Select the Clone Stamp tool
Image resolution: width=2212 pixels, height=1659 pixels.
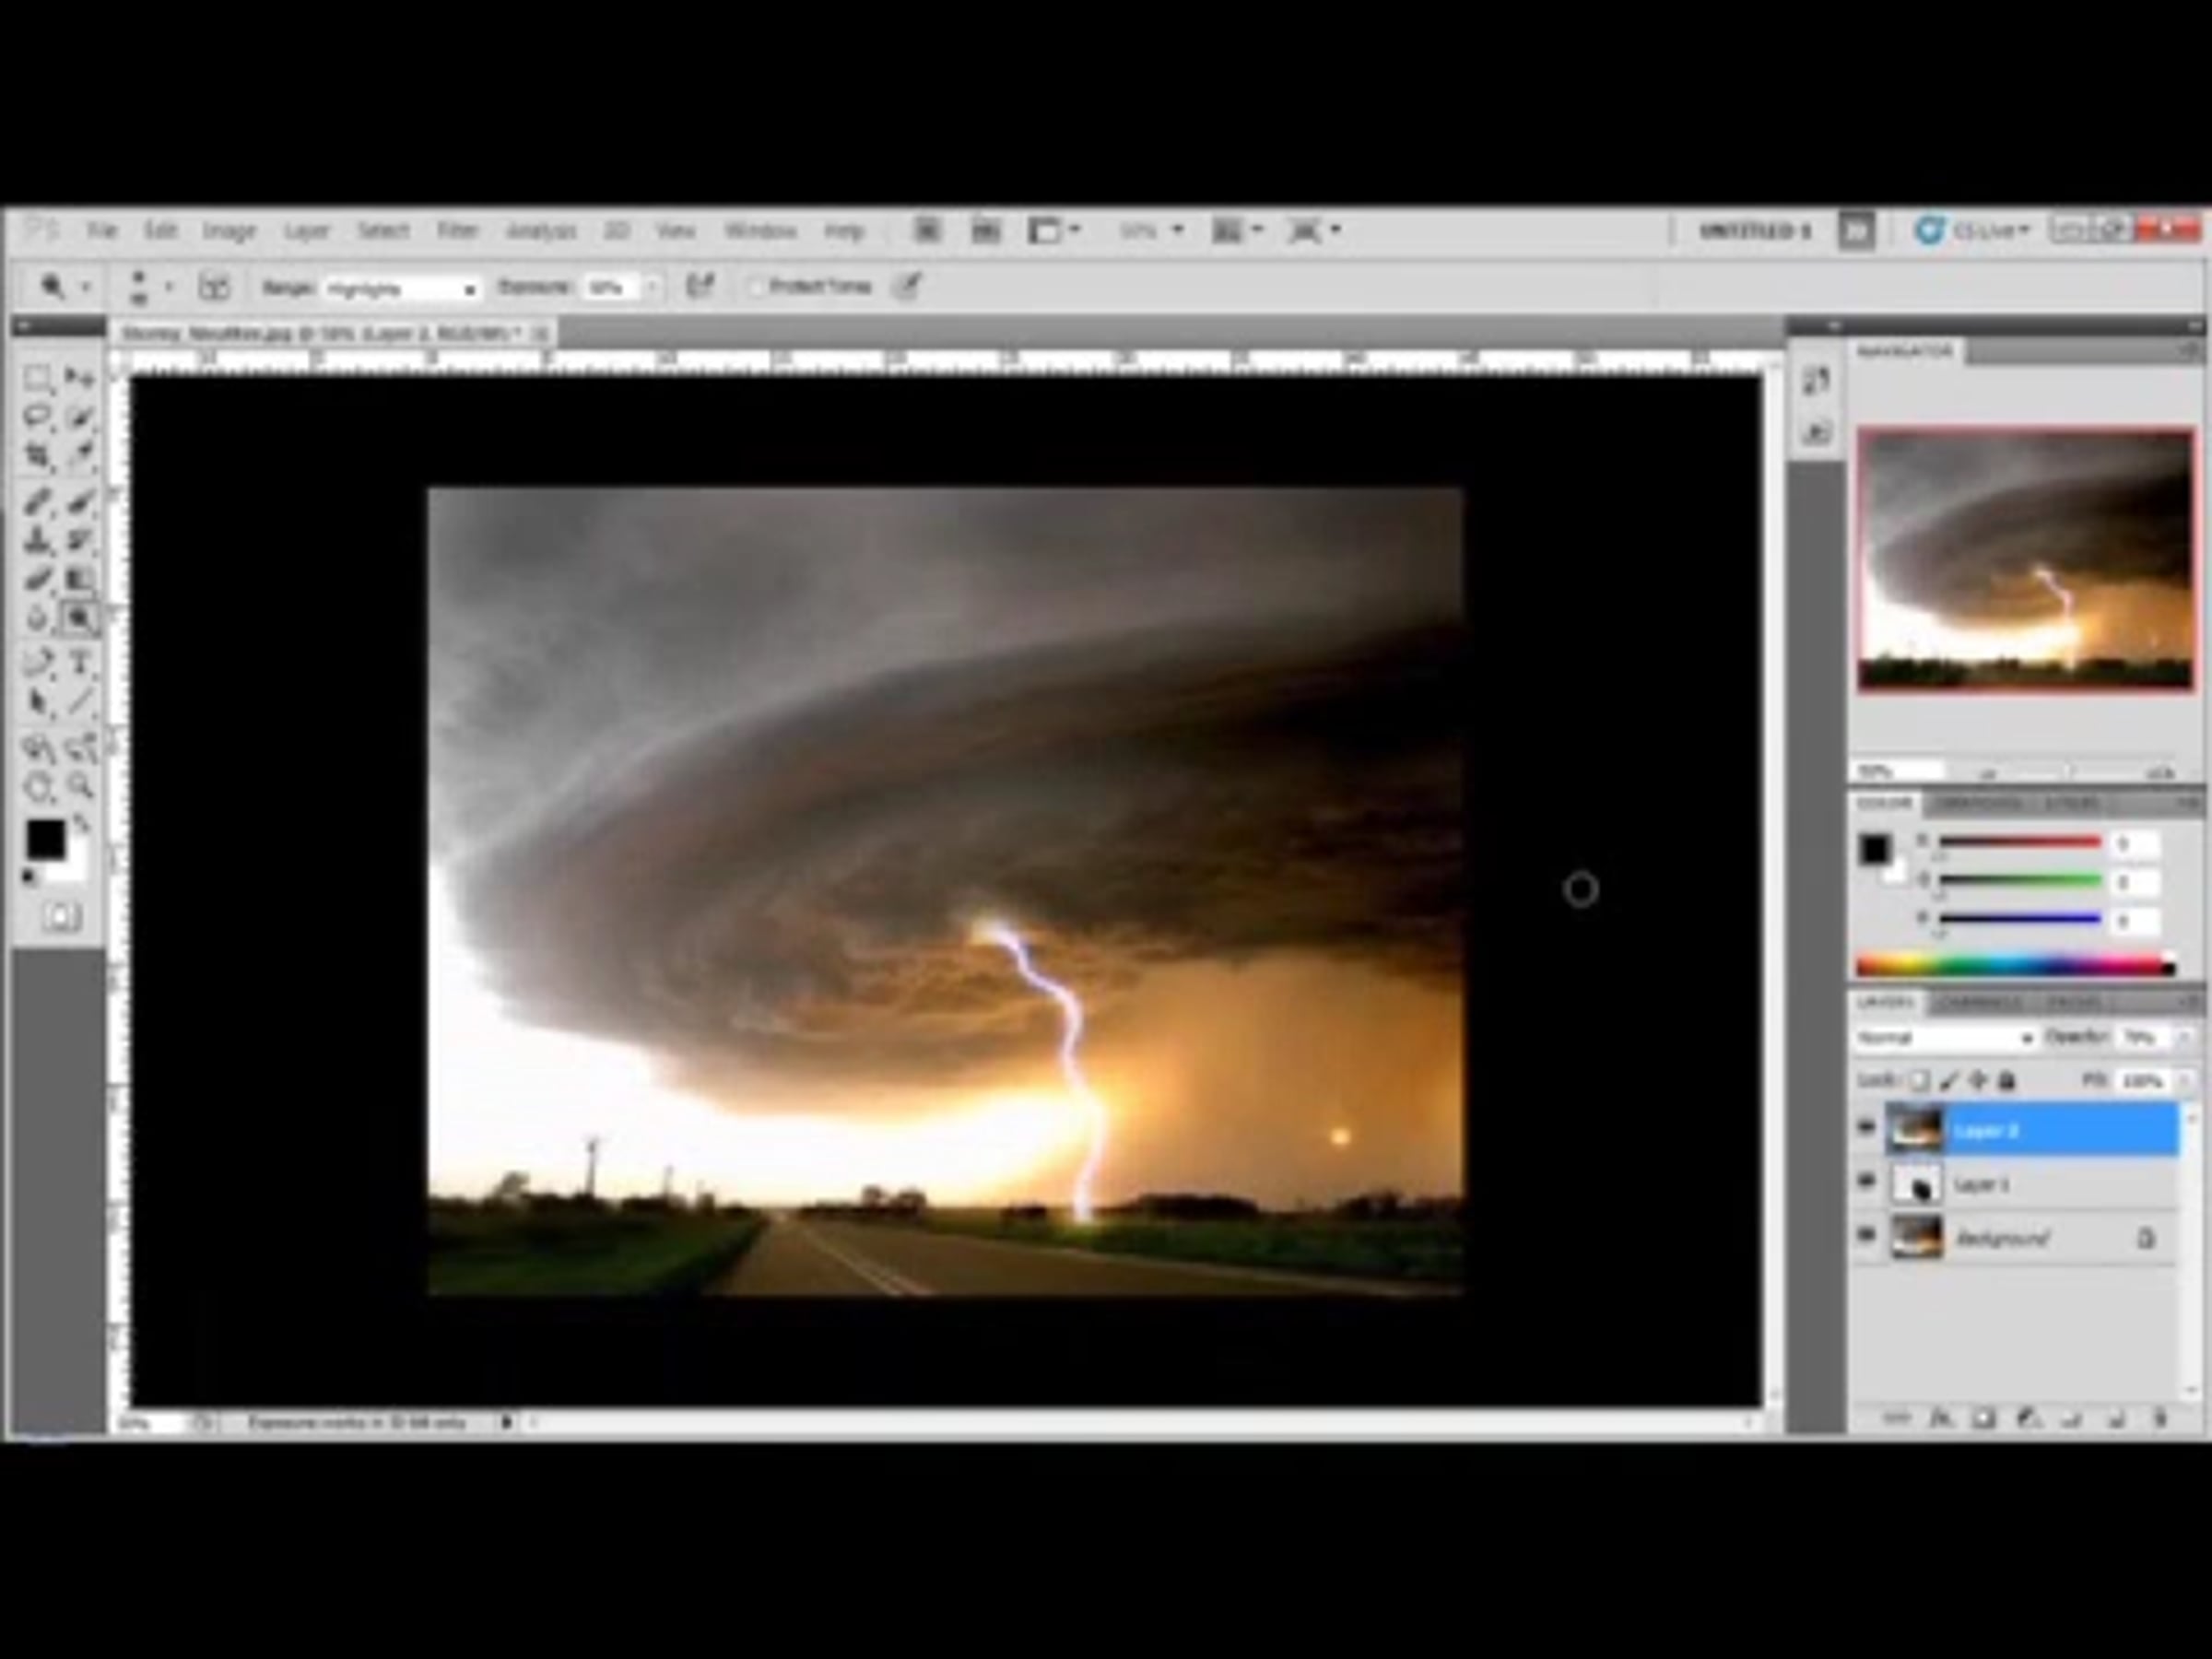37,541
